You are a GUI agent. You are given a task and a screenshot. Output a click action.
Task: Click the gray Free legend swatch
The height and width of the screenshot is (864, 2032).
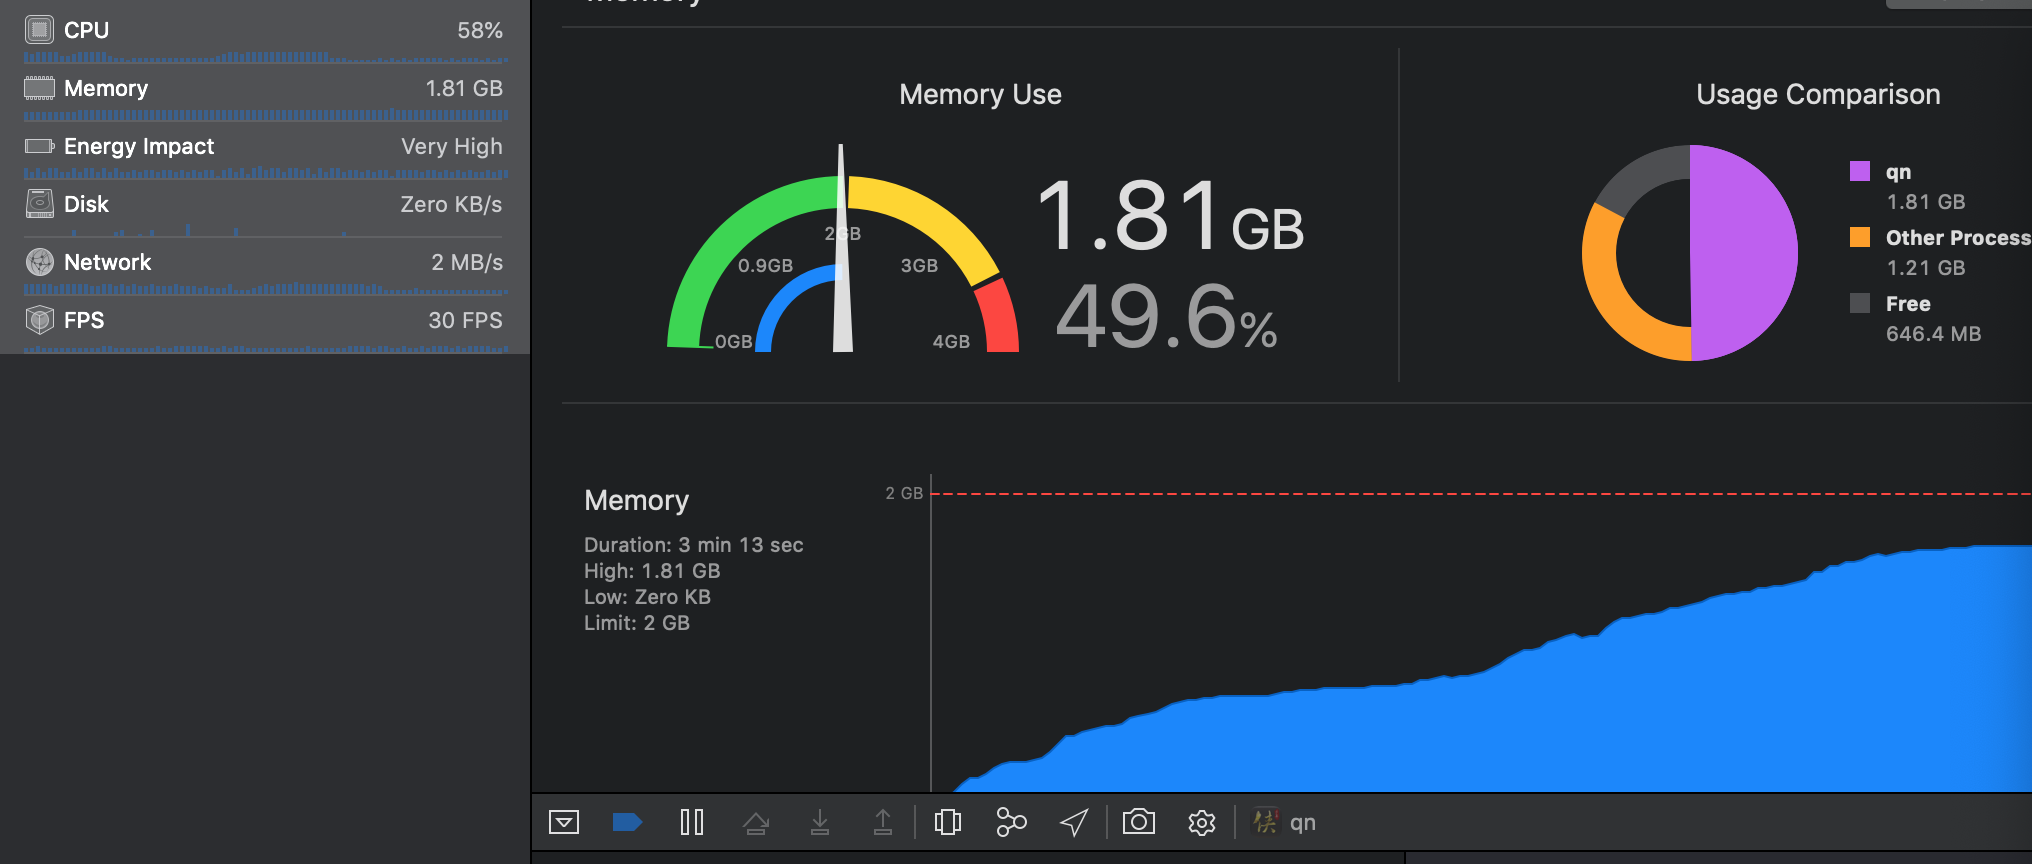(1860, 303)
